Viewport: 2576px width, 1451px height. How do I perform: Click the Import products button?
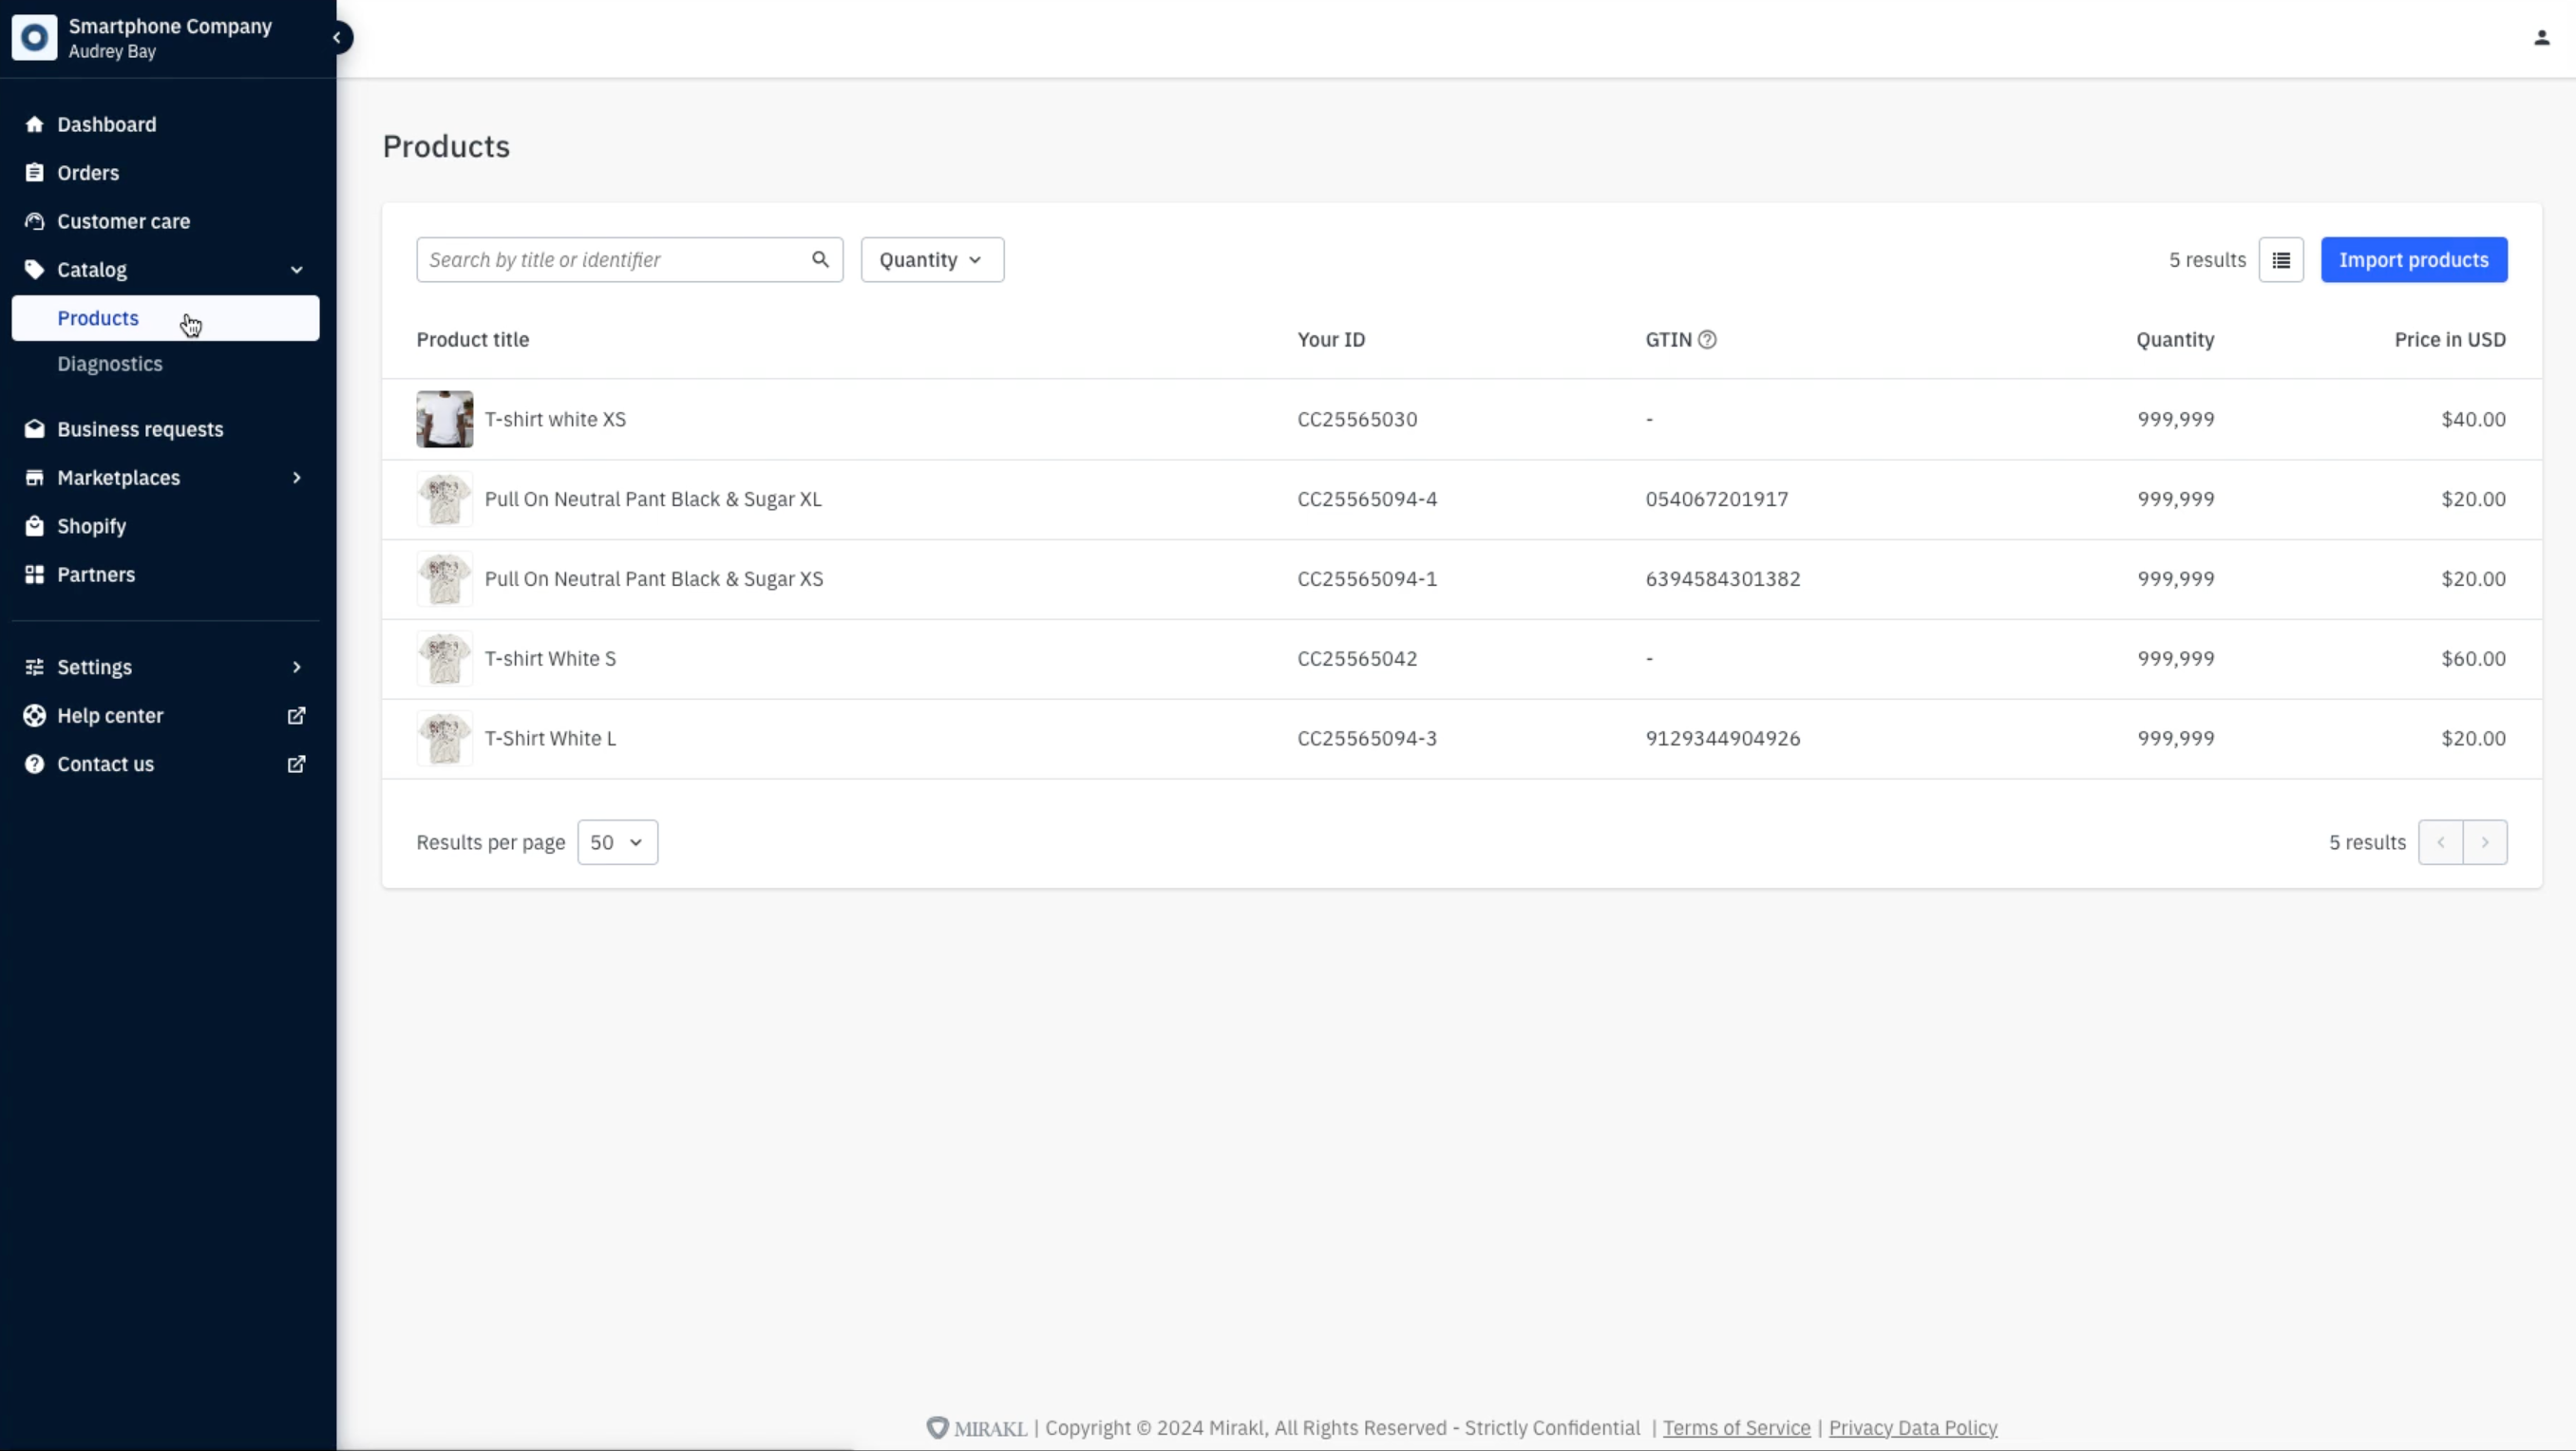[x=2414, y=258]
